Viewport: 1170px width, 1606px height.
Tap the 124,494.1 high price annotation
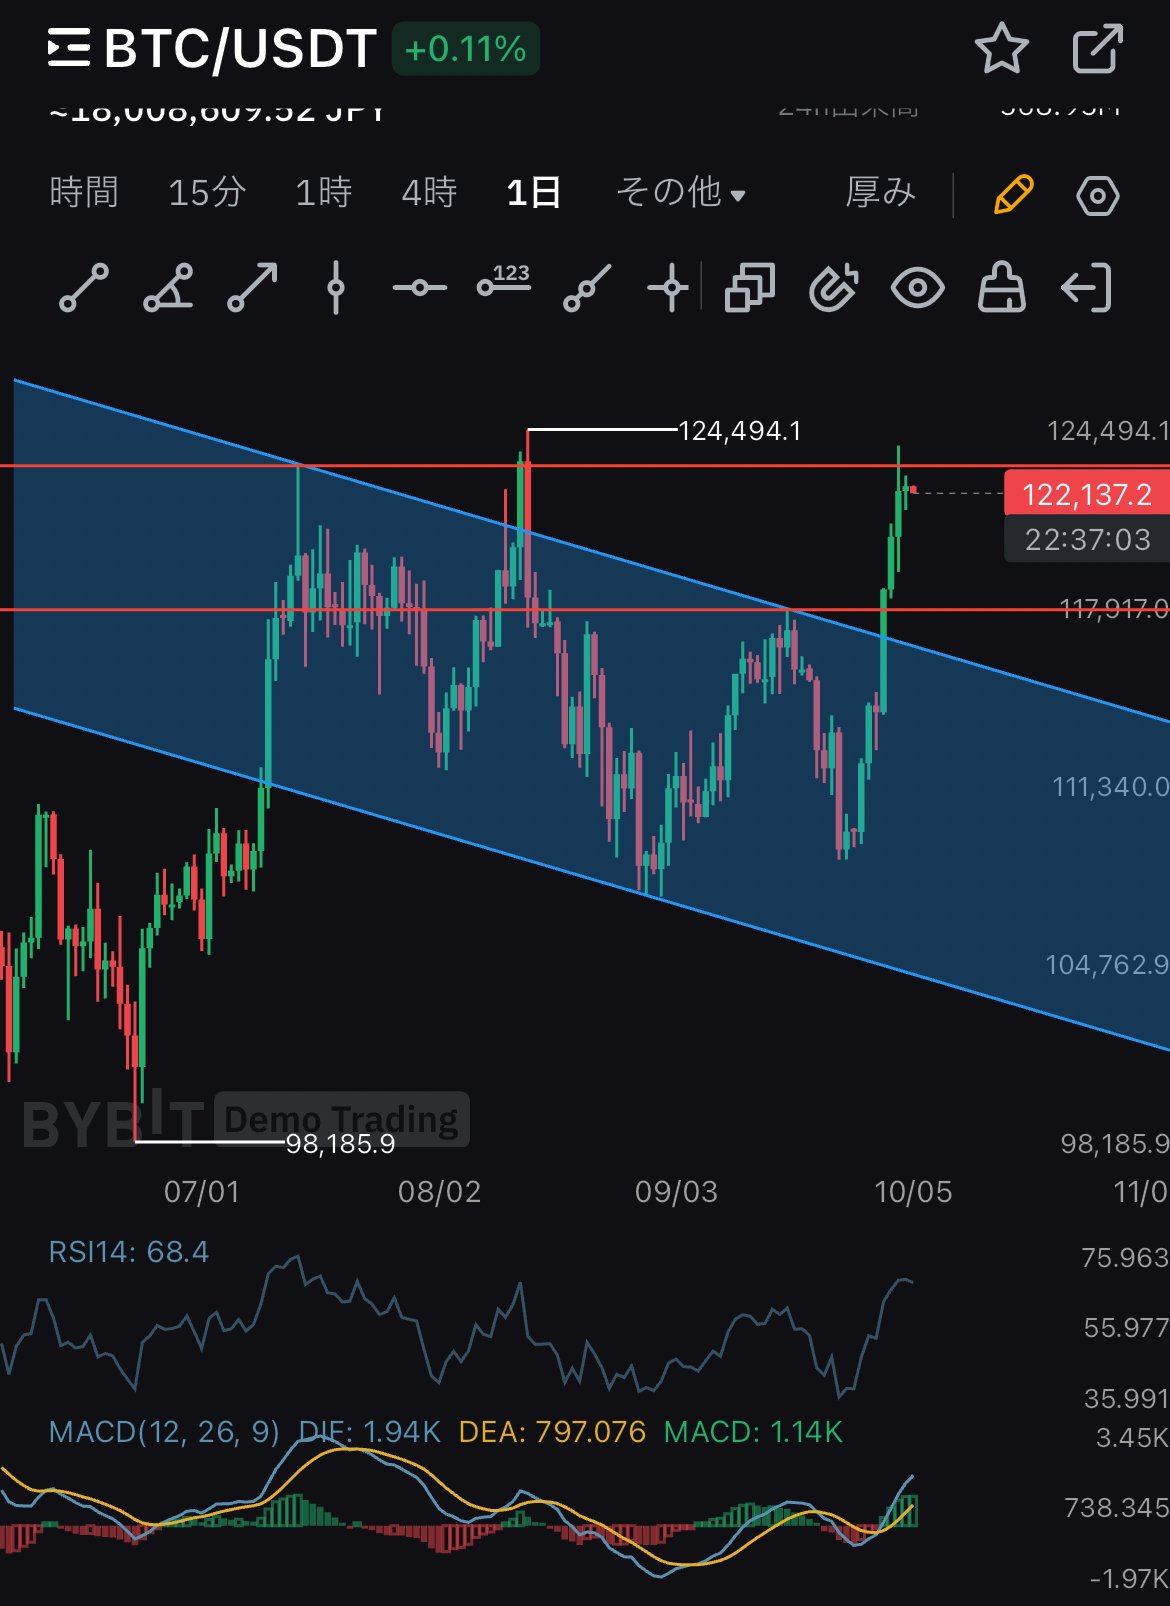point(740,430)
